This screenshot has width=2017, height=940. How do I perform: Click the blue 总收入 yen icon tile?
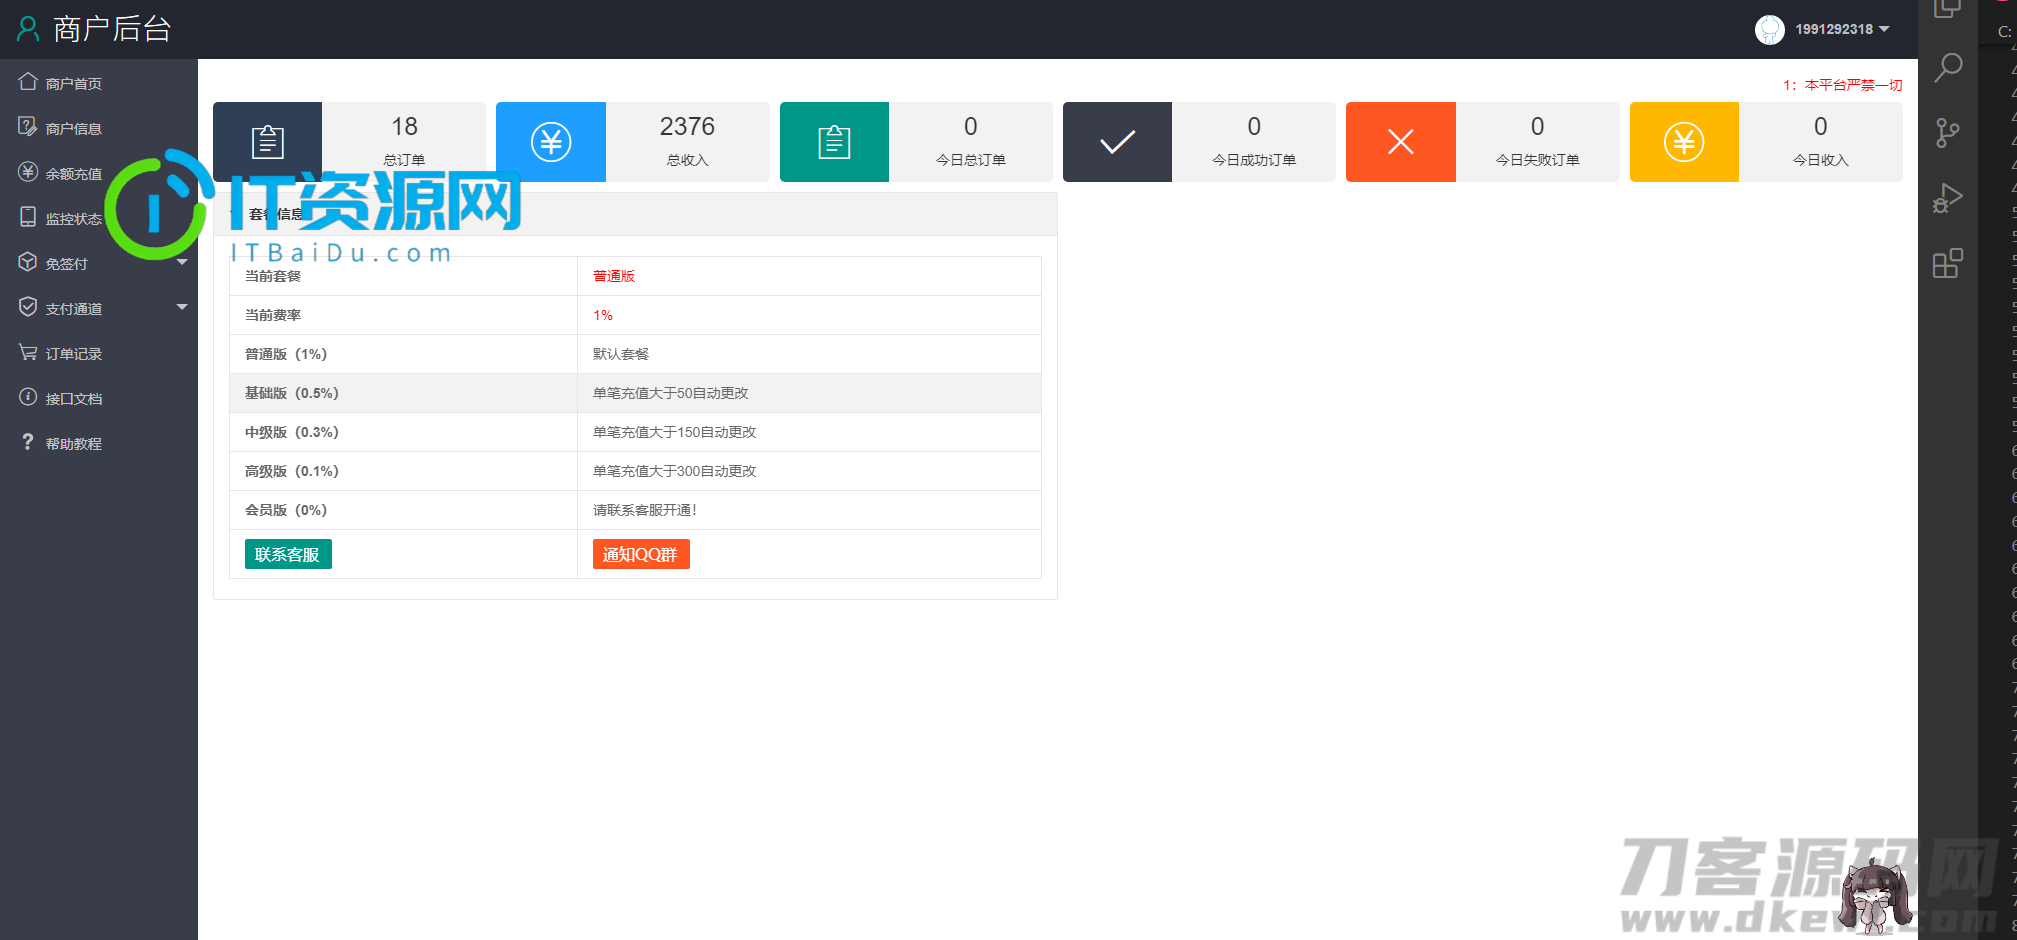tap(551, 142)
